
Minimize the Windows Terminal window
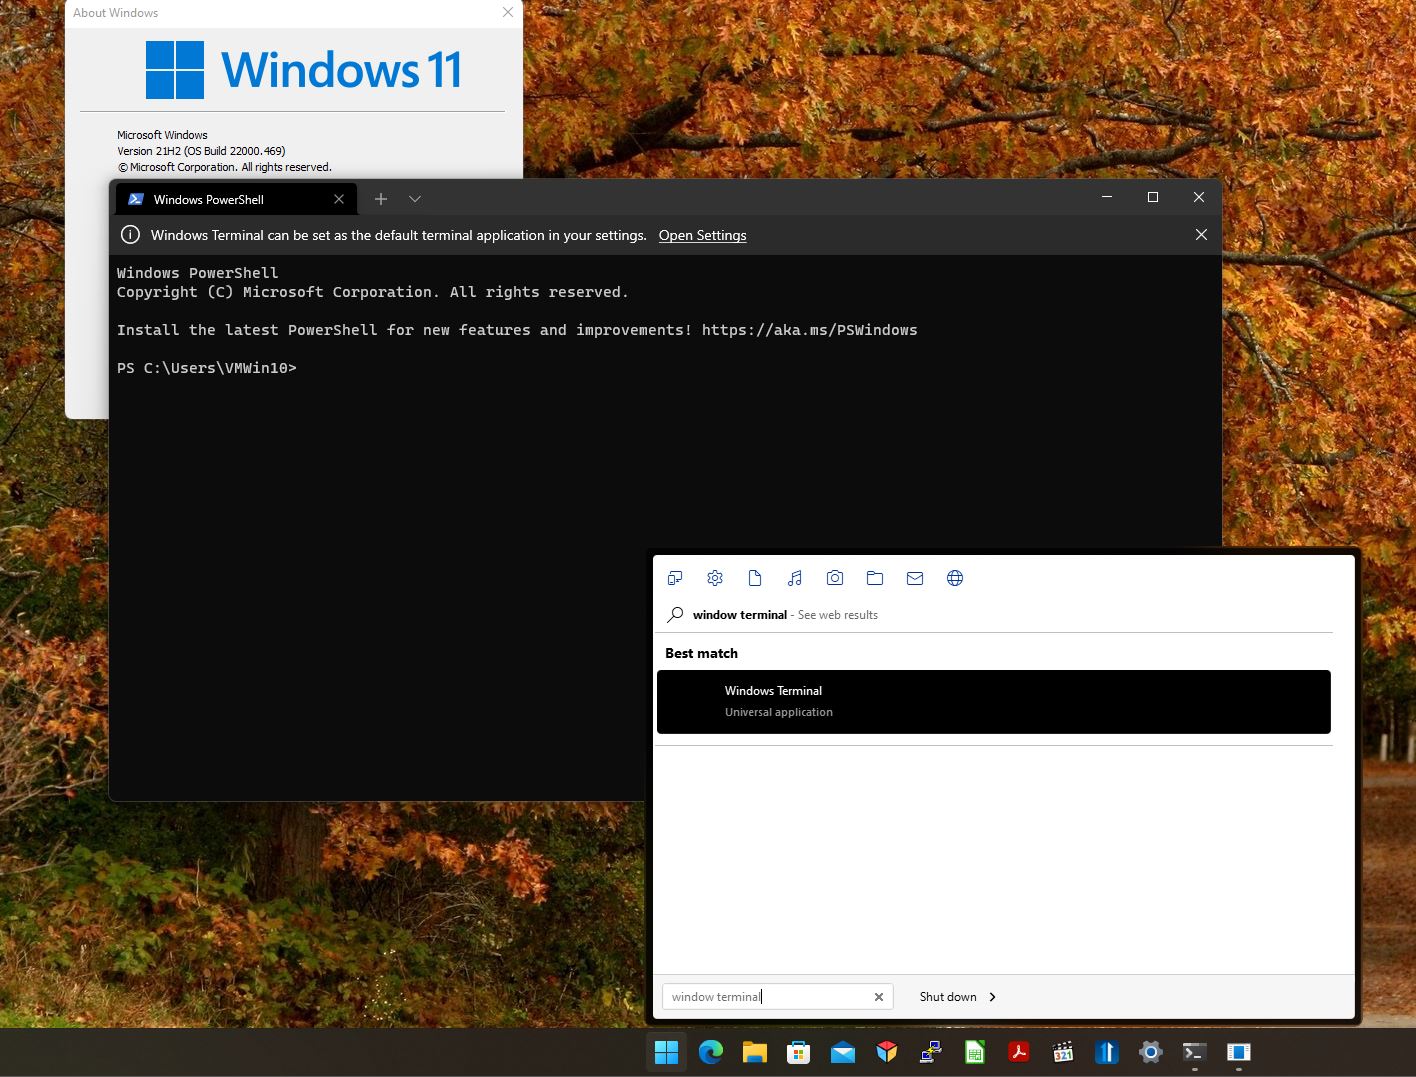coord(1107,197)
